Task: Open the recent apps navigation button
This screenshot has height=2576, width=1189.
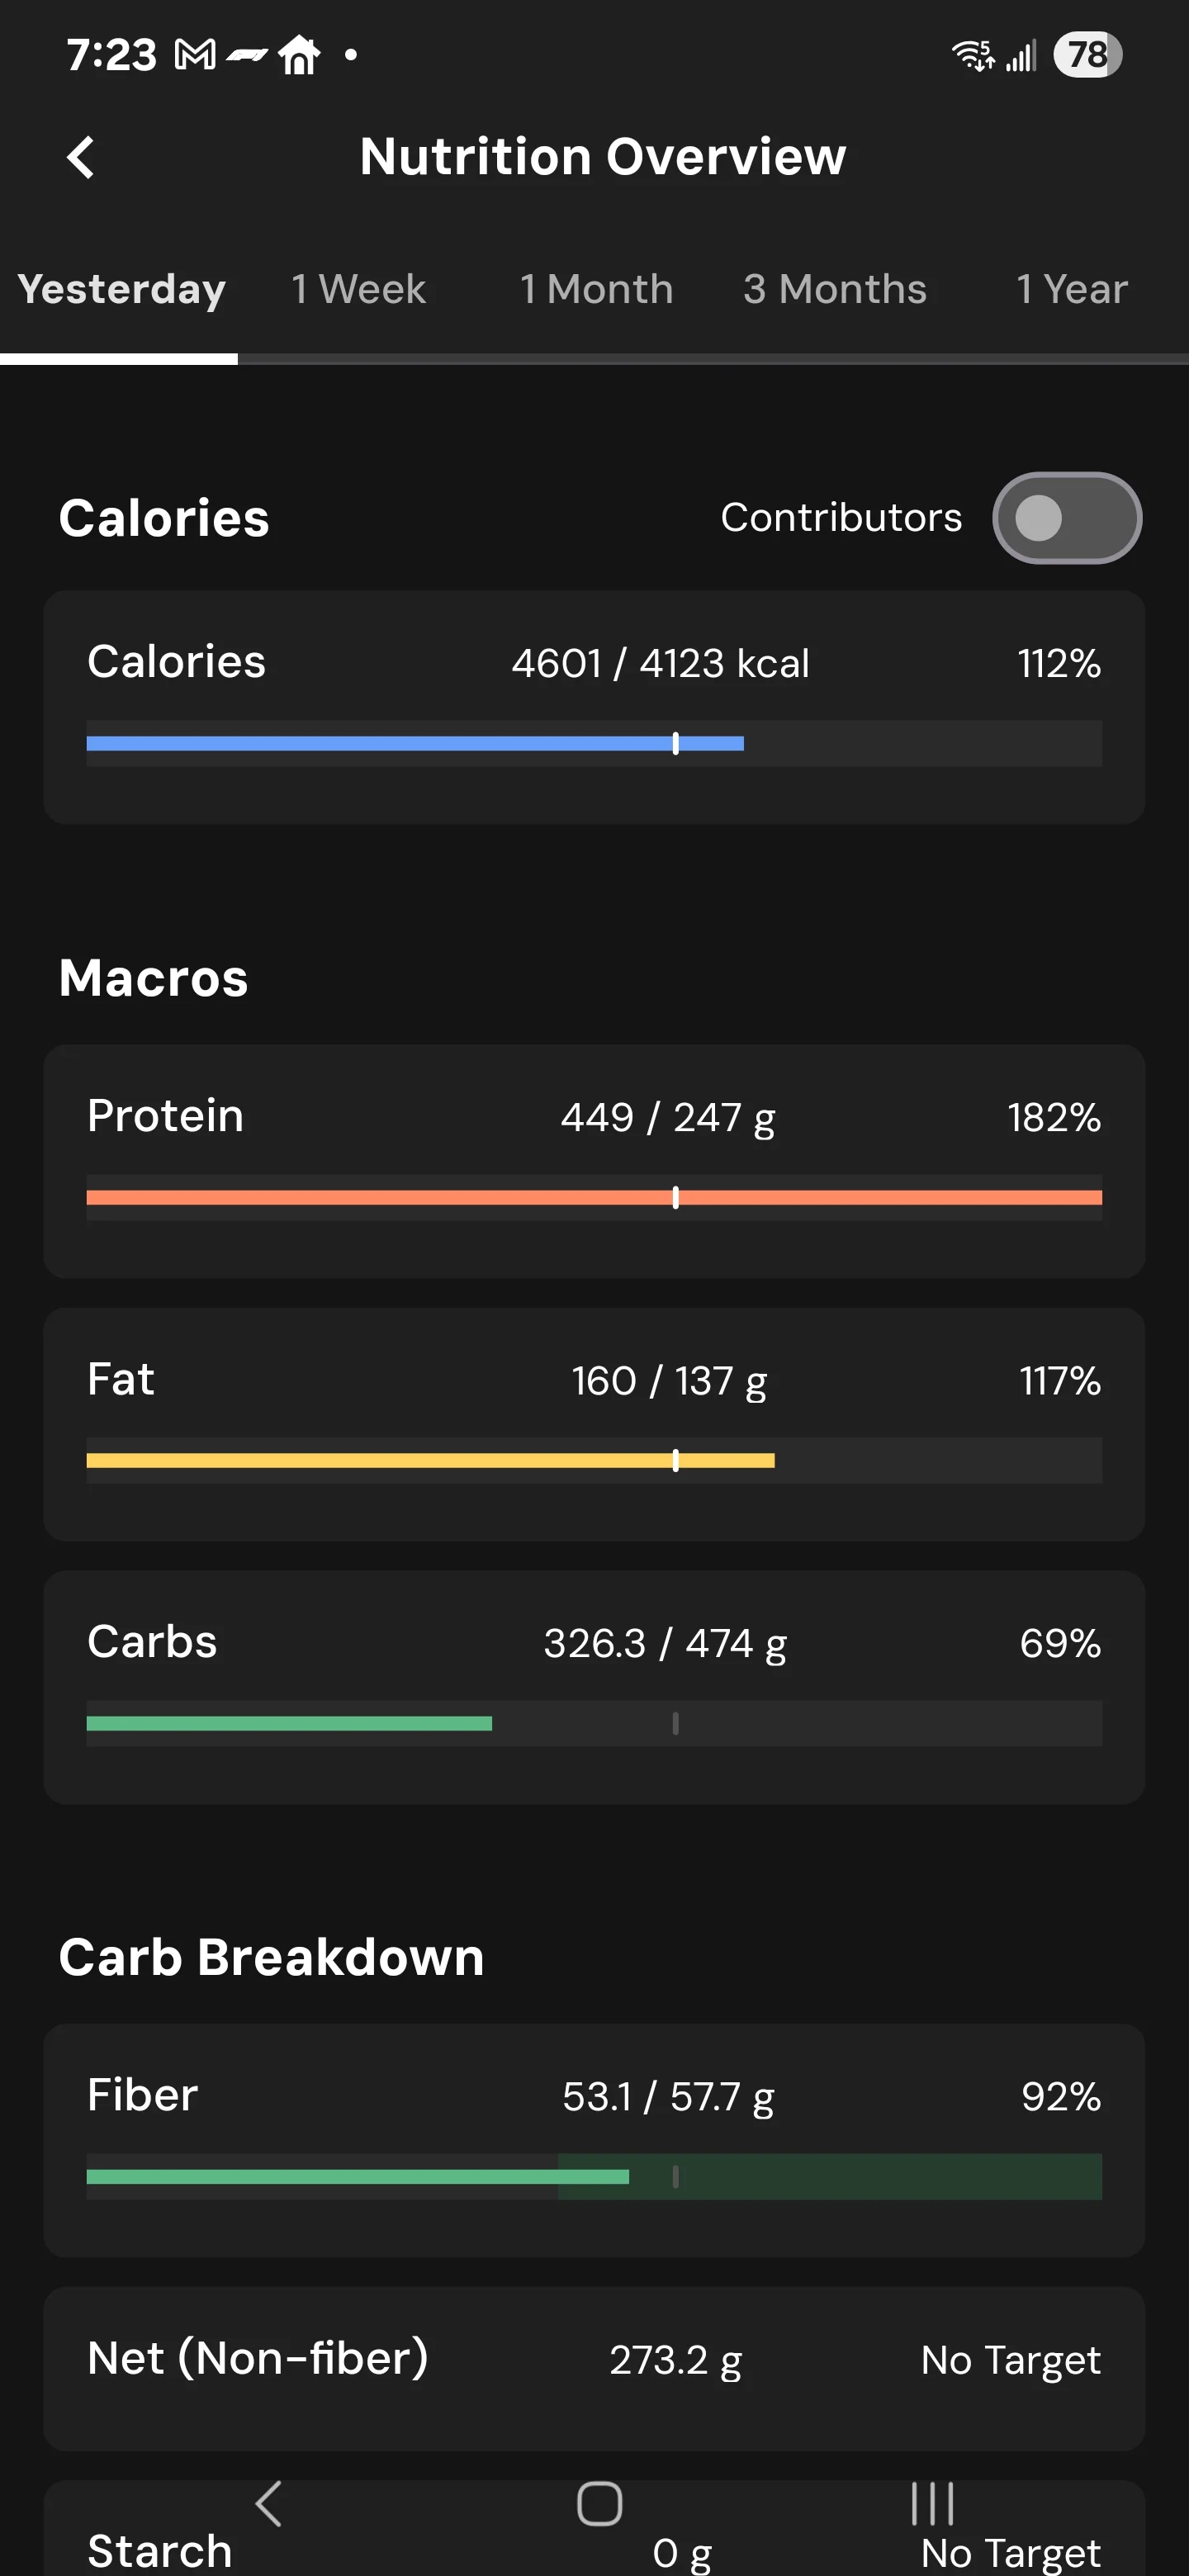Action: point(931,2503)
